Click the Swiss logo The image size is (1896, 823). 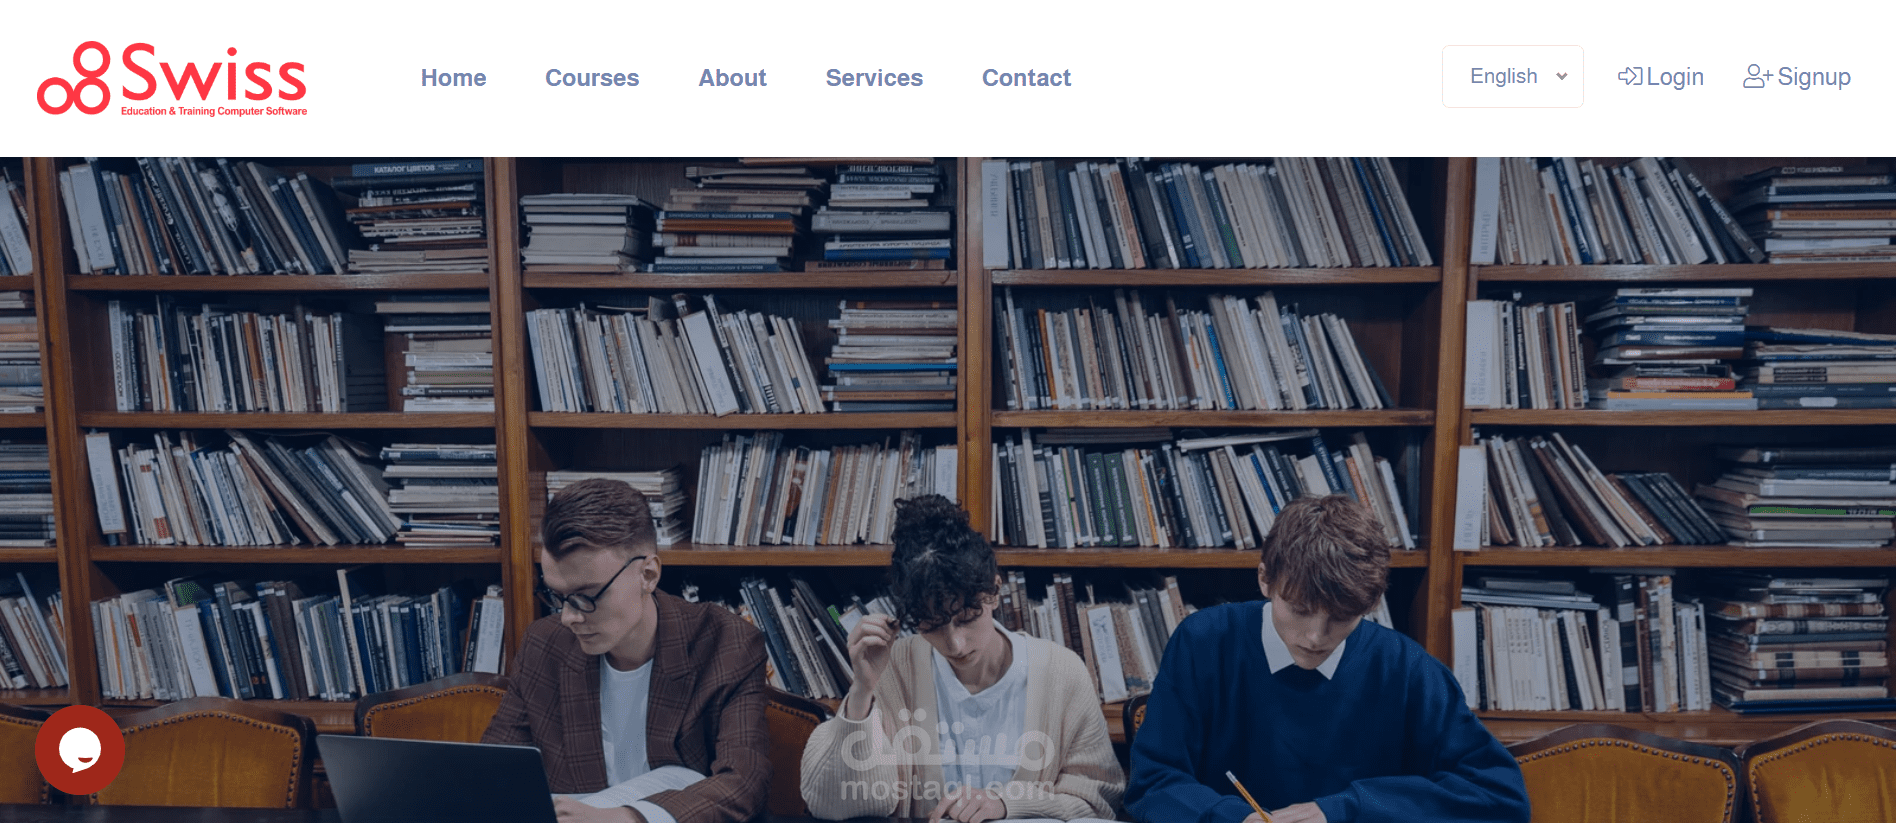(x=172, y=79)
